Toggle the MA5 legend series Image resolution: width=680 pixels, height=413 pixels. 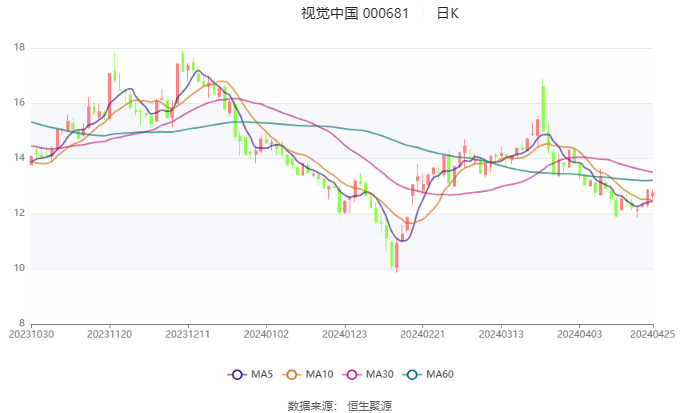pos(250,374)
